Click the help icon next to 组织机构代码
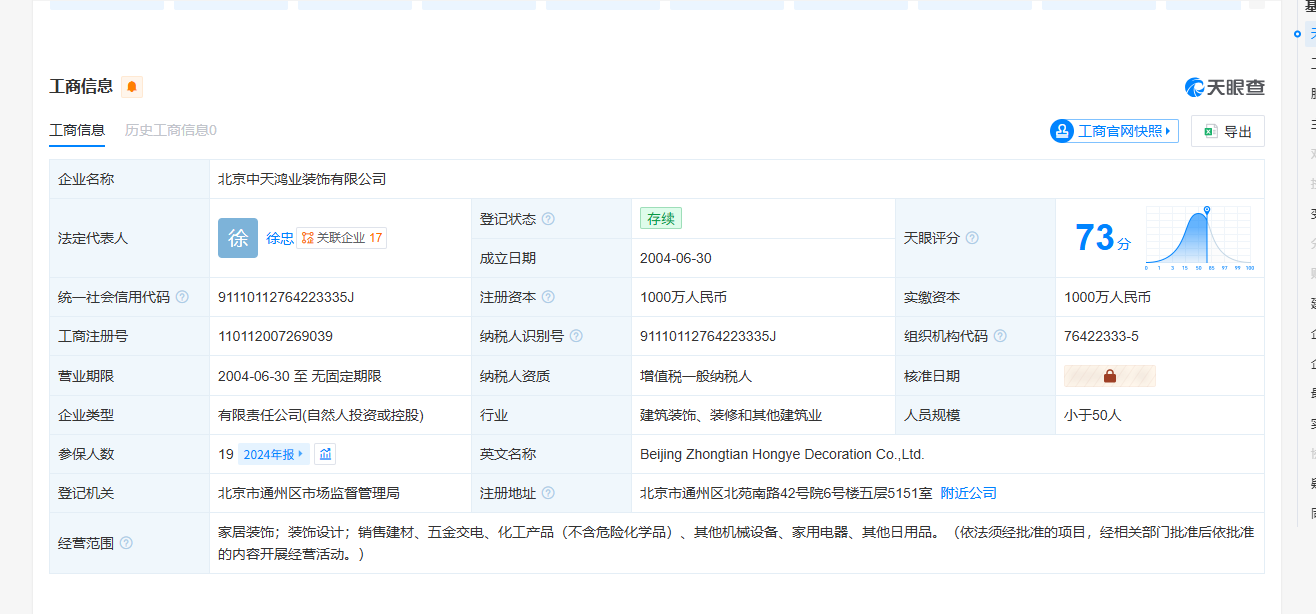This screenshot has height=614, width=1316. coord(1000,336)
